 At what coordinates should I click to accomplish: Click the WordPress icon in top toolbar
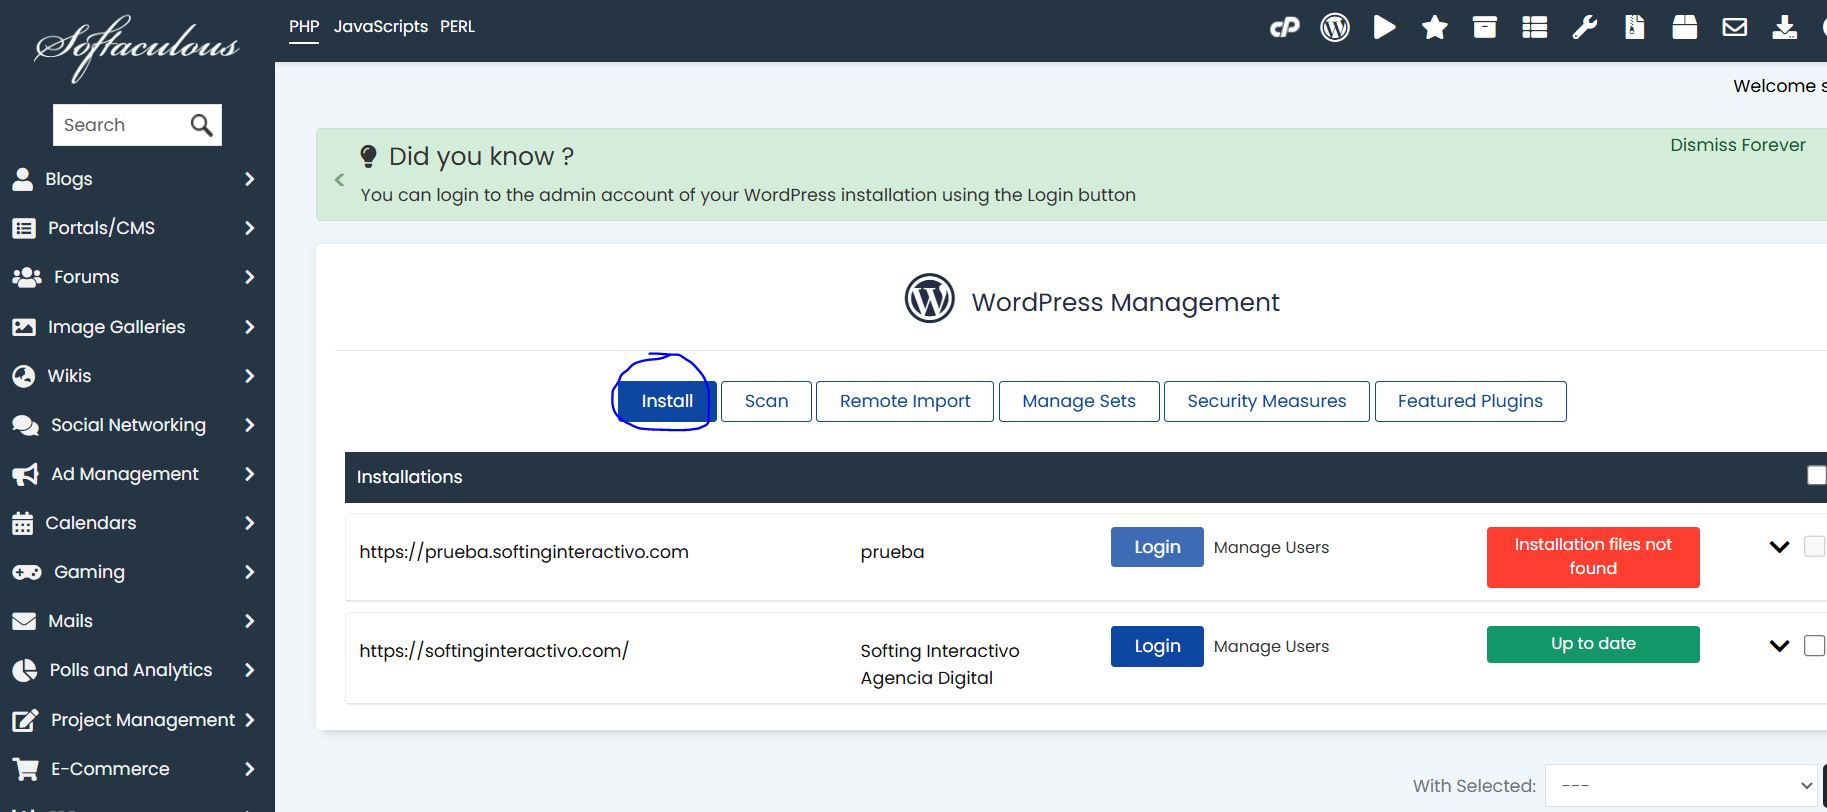[1334, 28]
